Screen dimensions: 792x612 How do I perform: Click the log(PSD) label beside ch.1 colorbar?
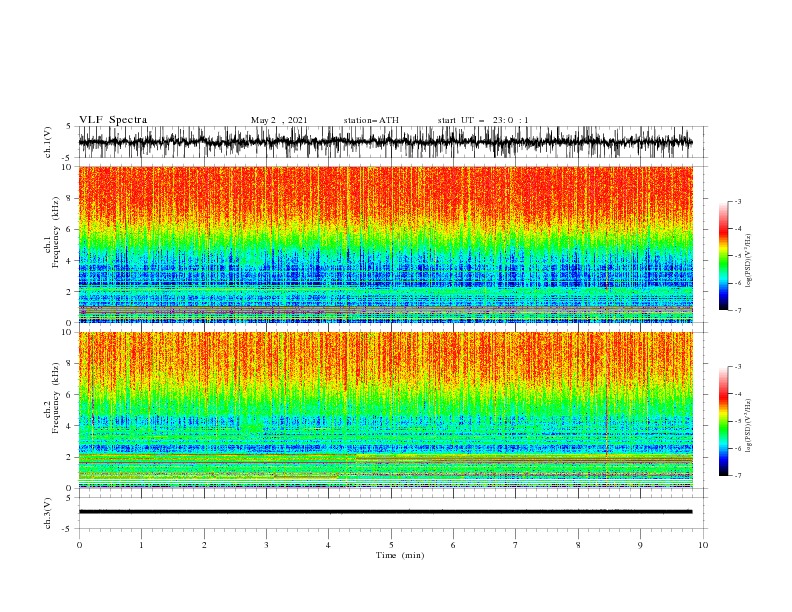749,261
